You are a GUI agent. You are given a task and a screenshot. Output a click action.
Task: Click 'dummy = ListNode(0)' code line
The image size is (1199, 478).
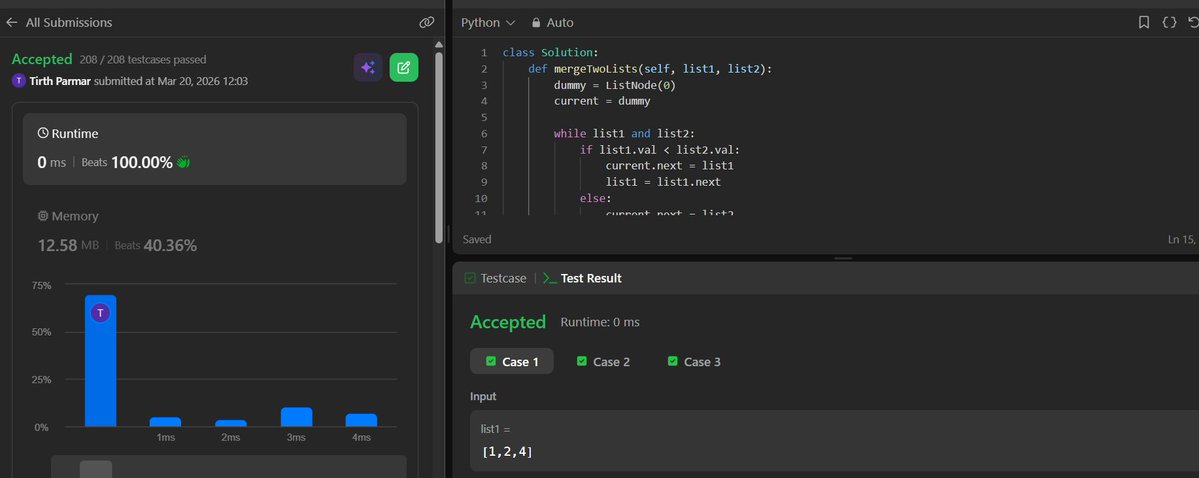(x=615, y=85)
